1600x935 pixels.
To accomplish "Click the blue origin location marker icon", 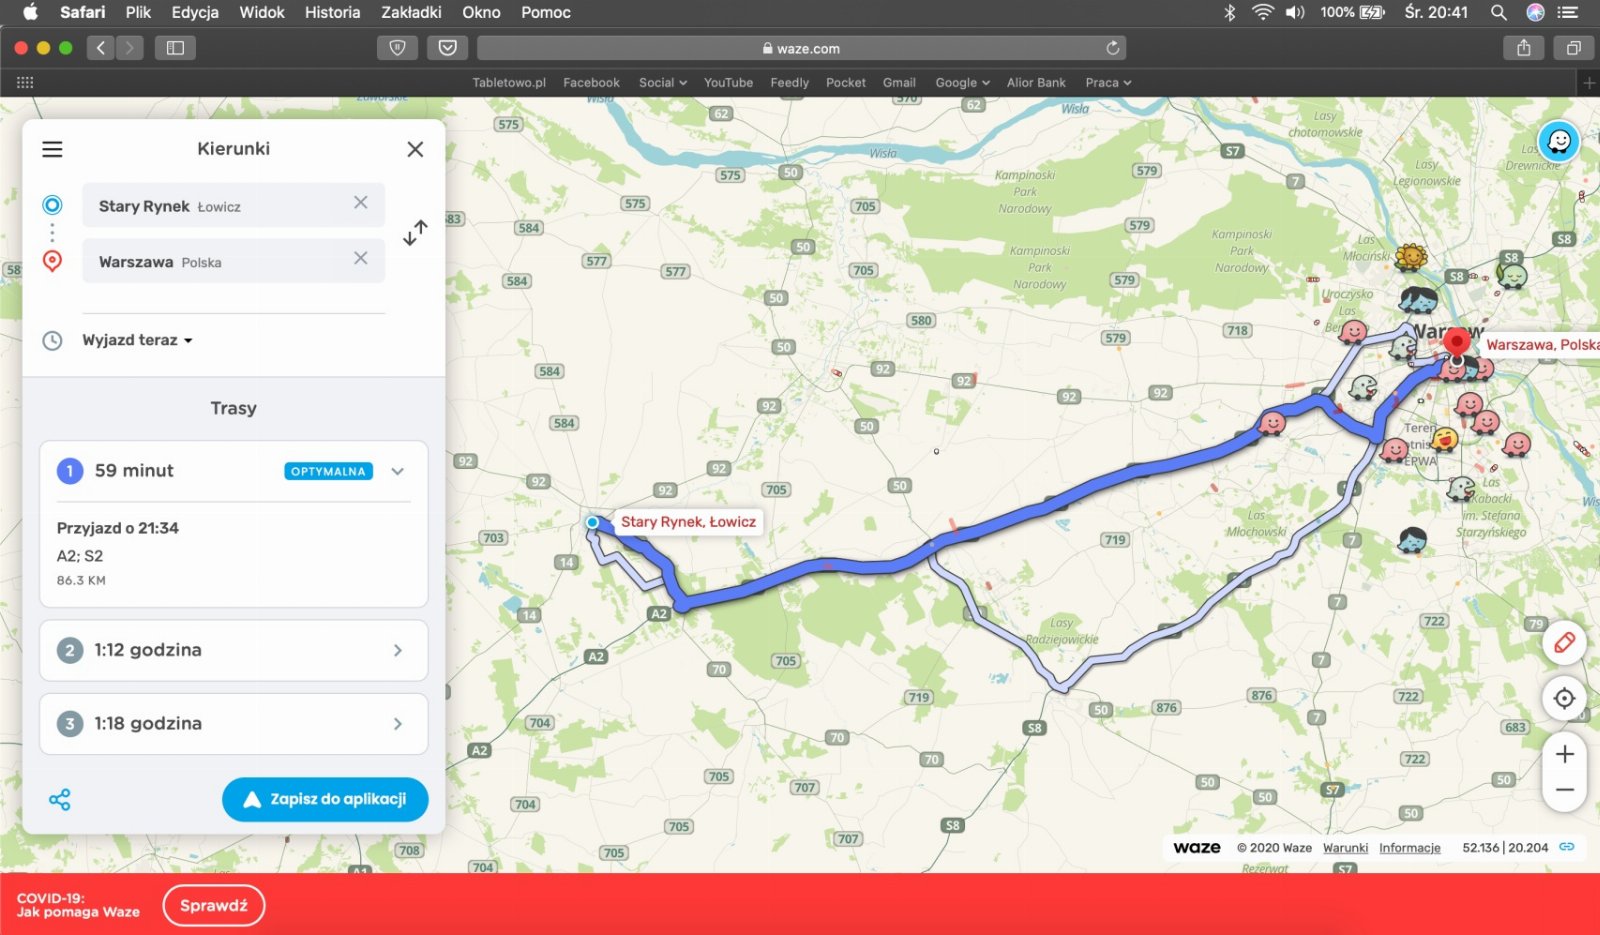I will [52, 205].
